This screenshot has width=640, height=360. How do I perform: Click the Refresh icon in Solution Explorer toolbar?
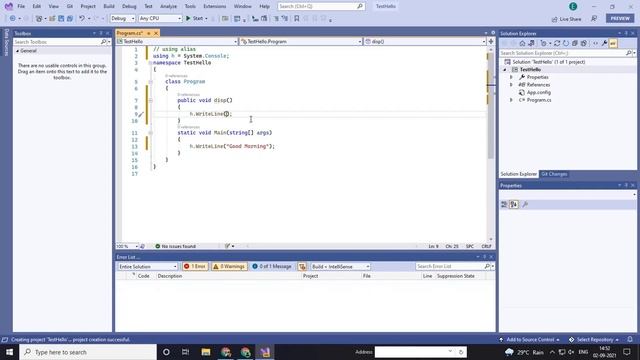566,43
